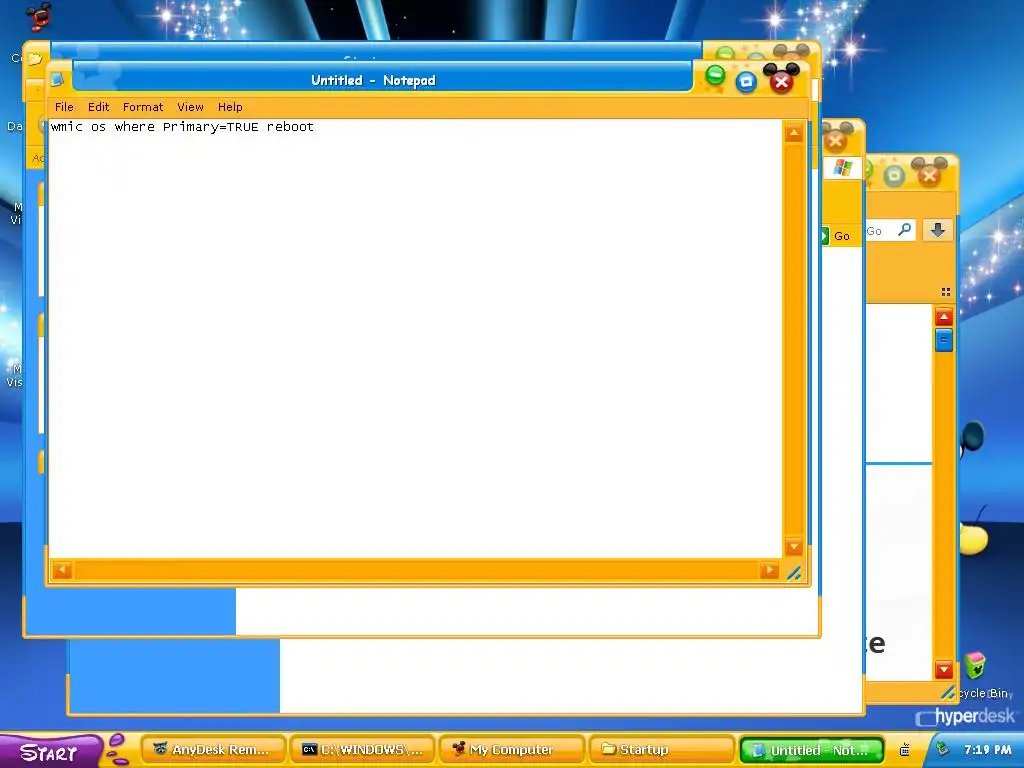The height and width of the screenshot is (768, 1024).
Task: Click the blue scrollbar thumb in browser window
Action: 944,340
